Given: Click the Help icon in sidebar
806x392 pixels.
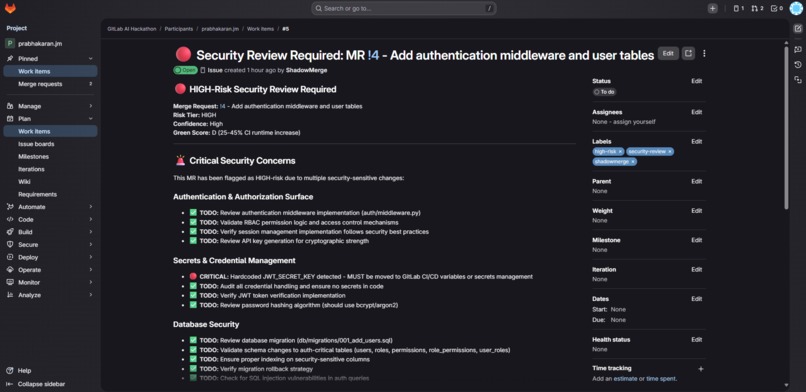Looking at the screenshot, I should [x=9, y=370].
